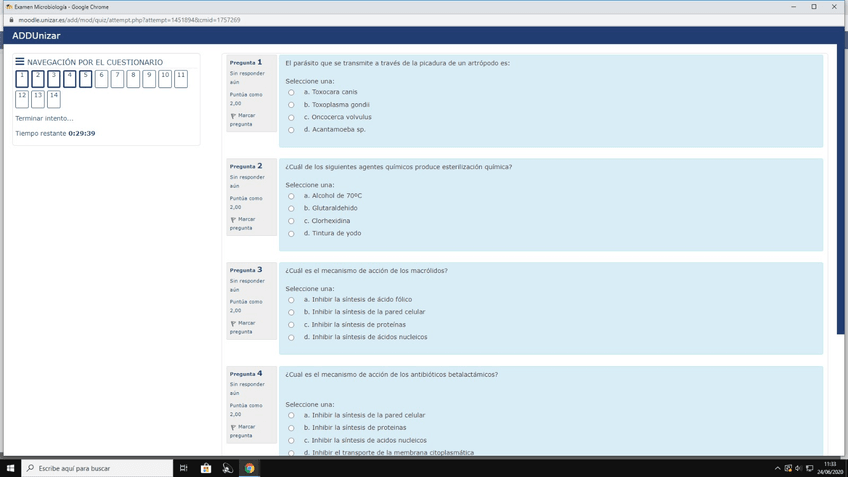Viewport: 848px width, 477px height.
Task: Choose c. Clorhexidina
Action: 291,221
